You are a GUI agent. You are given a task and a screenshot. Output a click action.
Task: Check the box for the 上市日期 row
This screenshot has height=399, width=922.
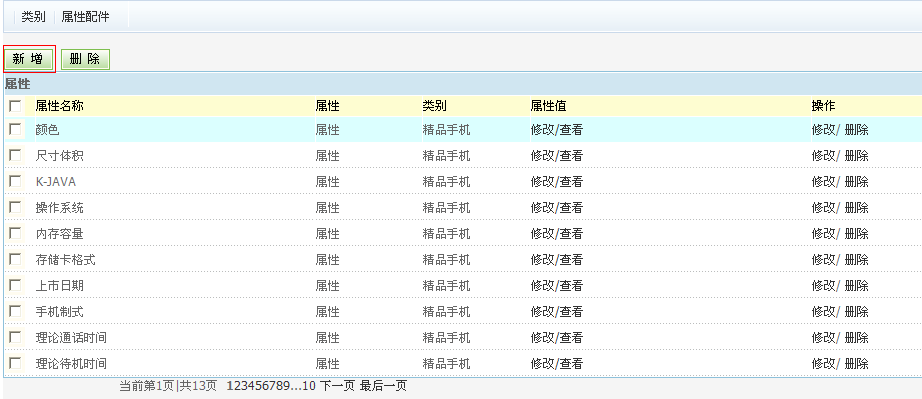[x=15, y=285]
